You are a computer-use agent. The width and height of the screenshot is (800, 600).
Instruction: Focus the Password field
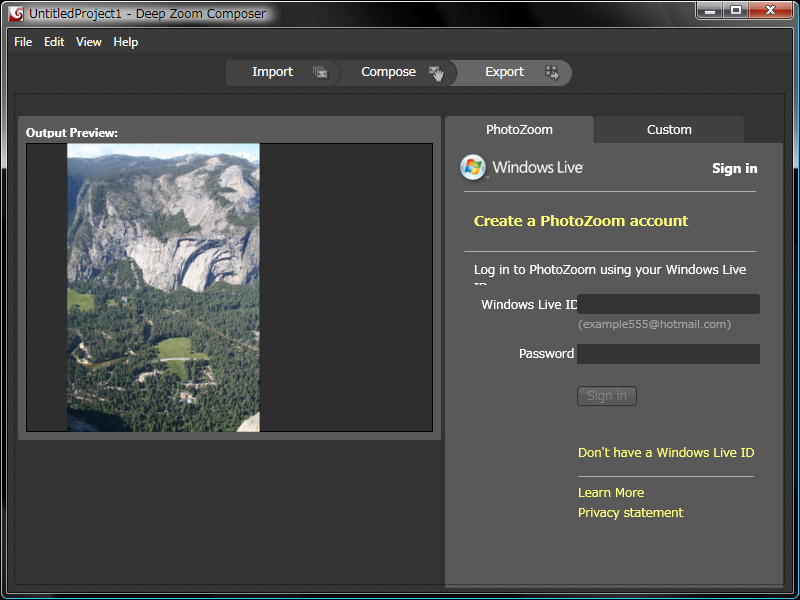point(668,354)
